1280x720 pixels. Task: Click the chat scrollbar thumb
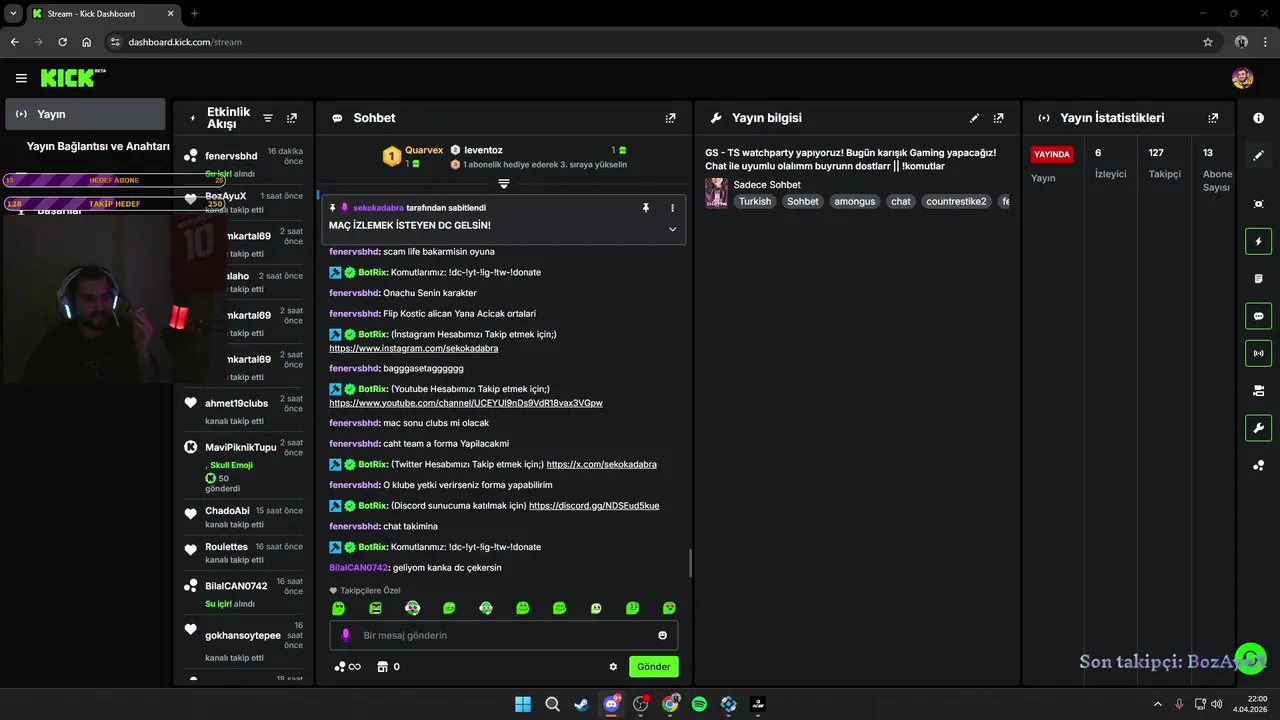[690, 563]
